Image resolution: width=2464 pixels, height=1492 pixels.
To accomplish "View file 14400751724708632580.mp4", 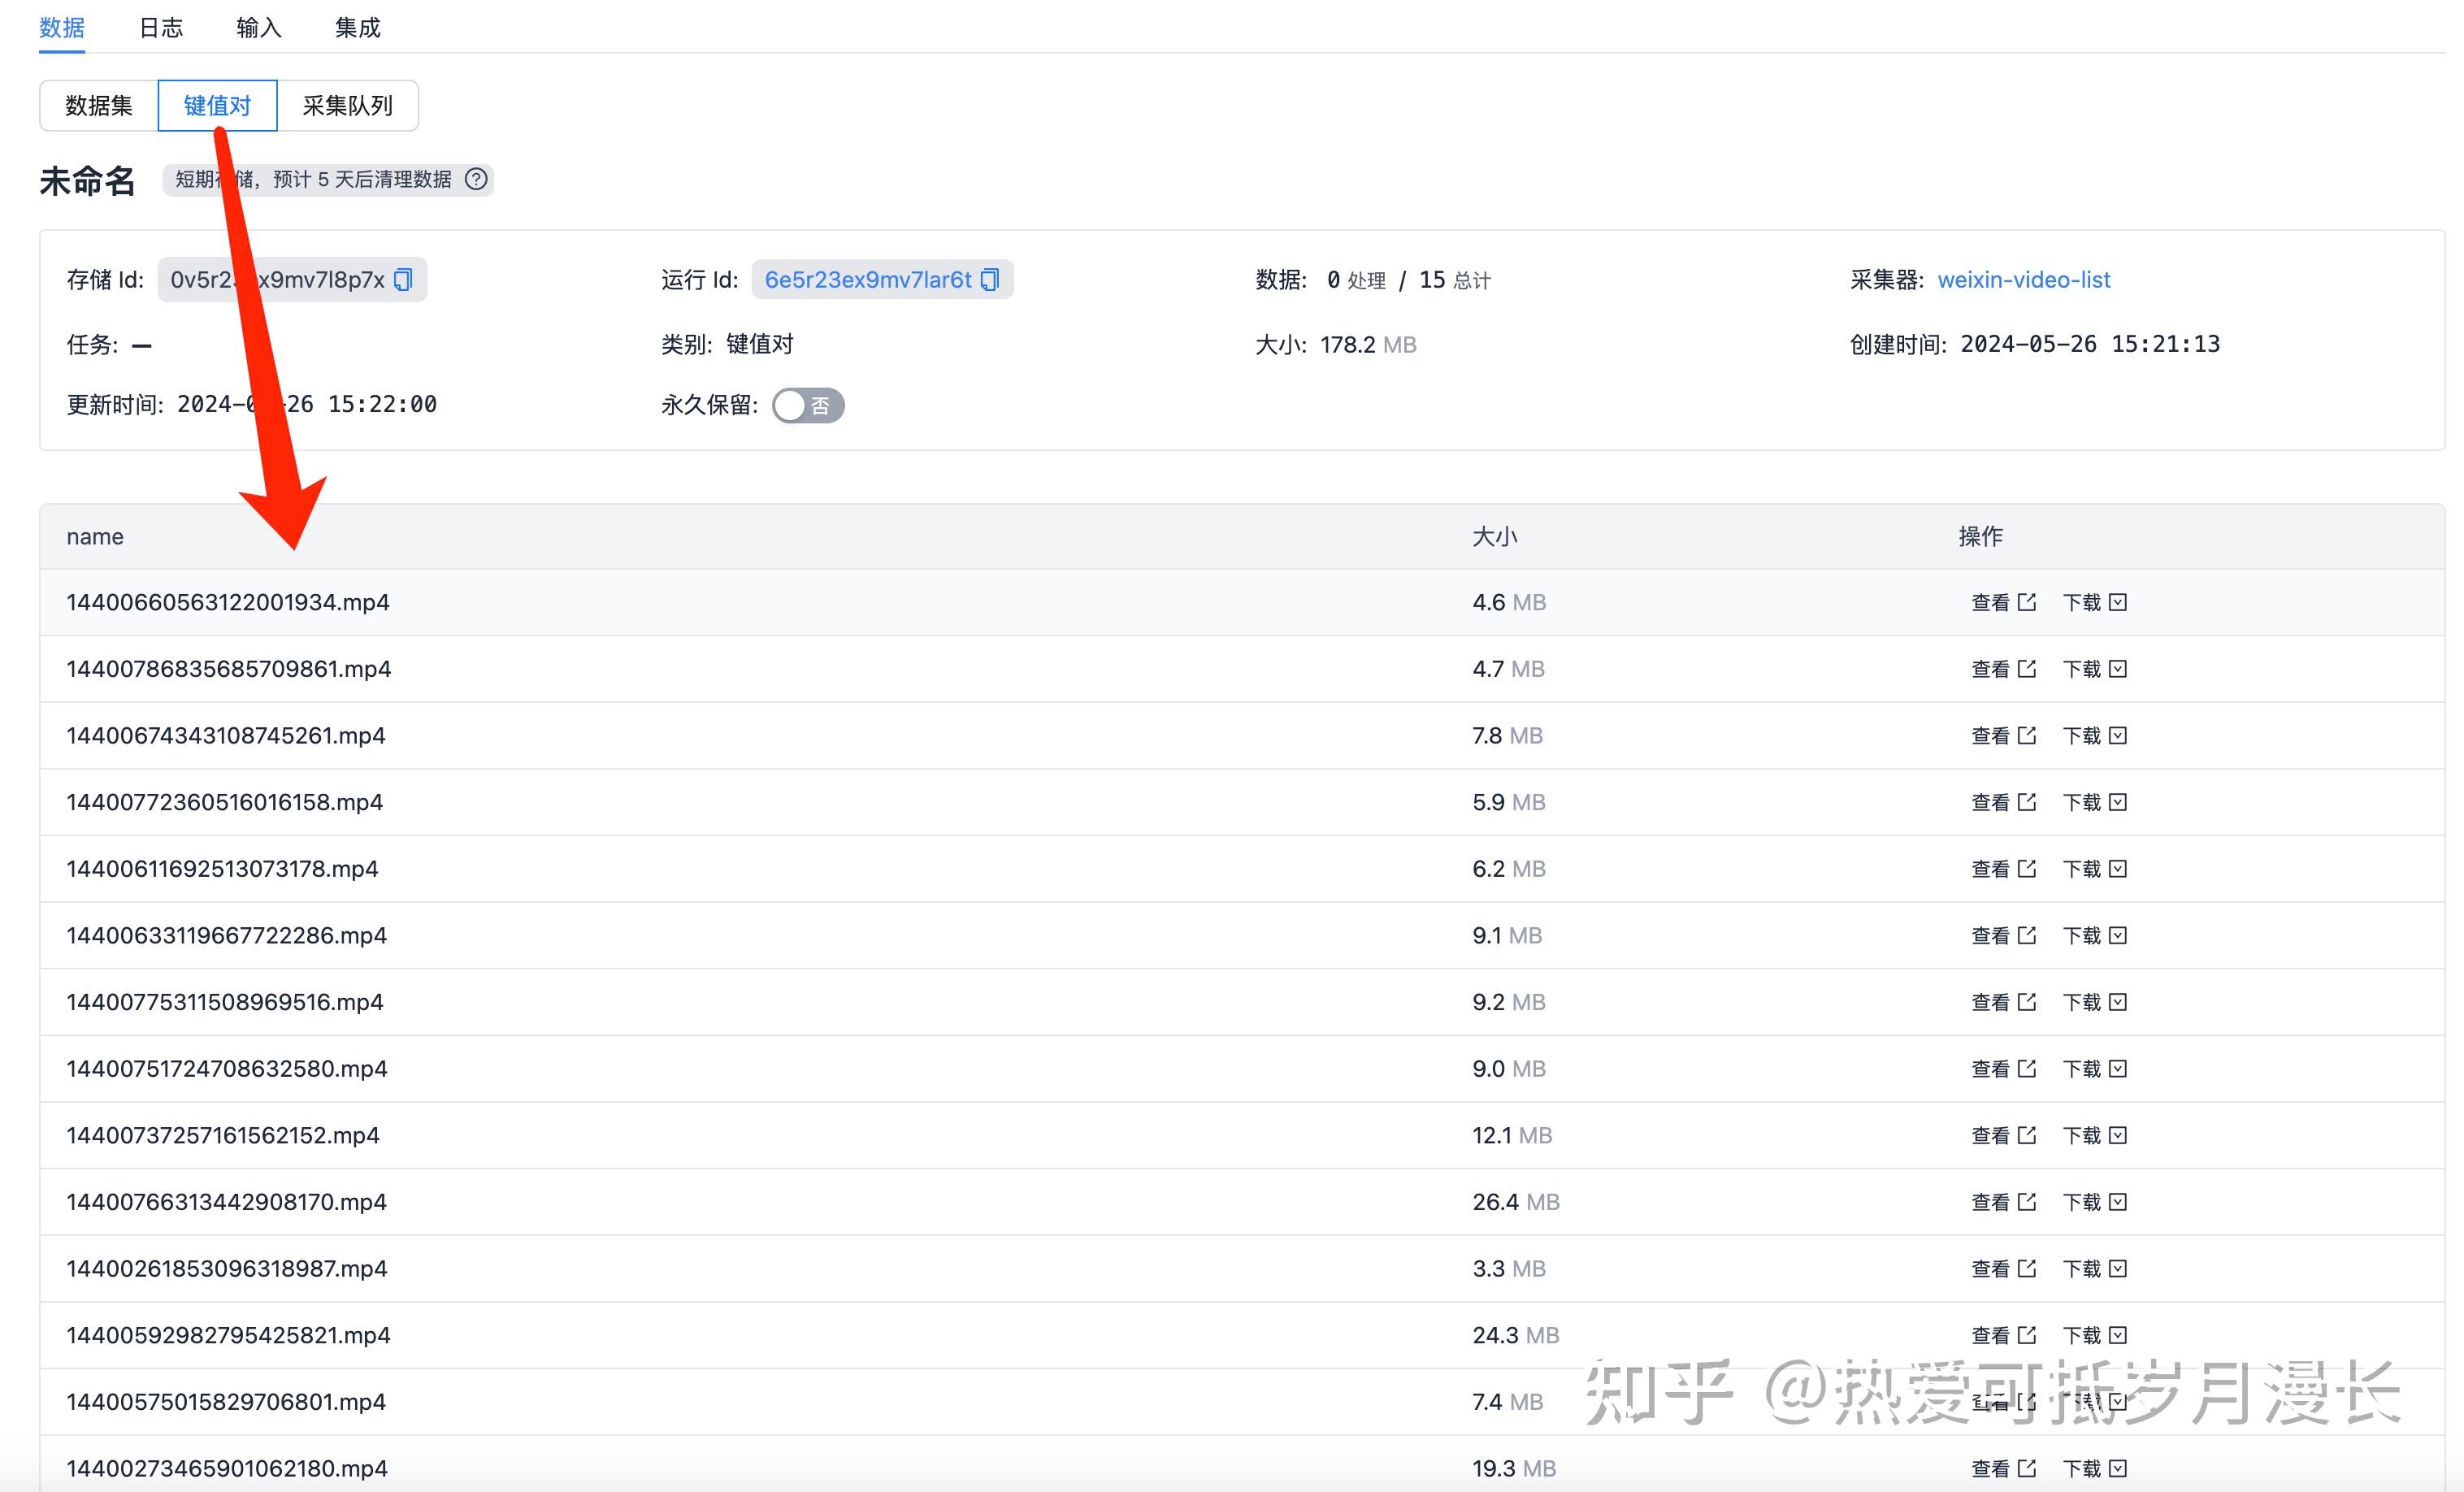I will (x=2003, y=1069).
